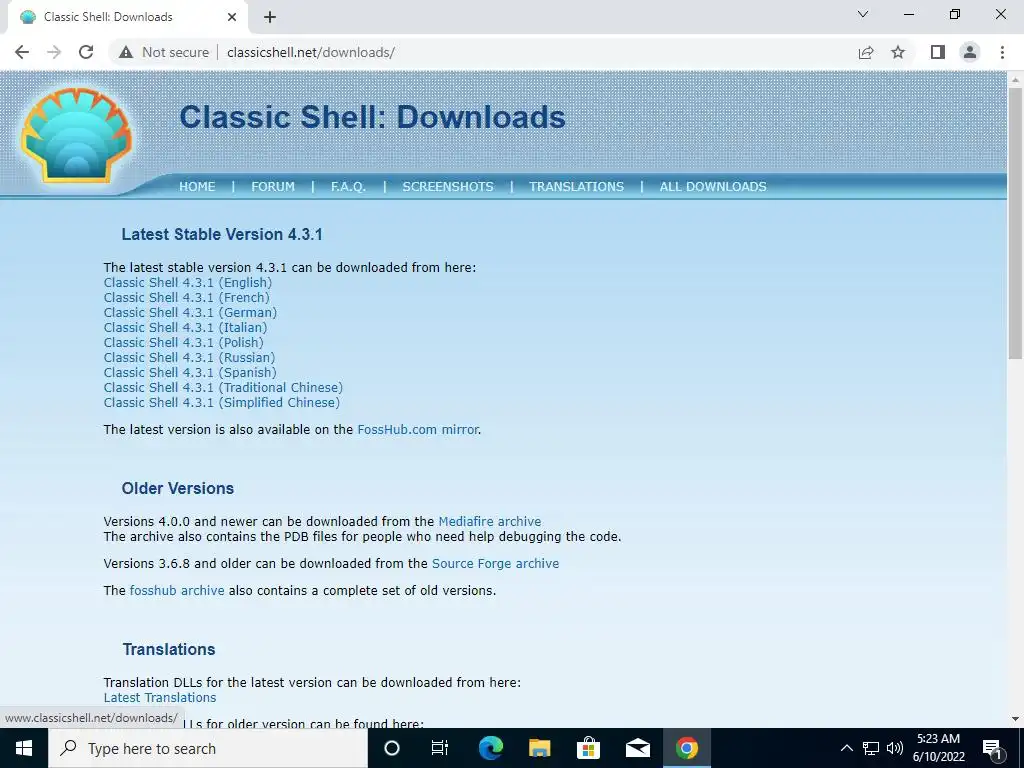Open ALL DOWNLOADS in site navigation
The image size is (1024, 768).
[x=713, y=187]
